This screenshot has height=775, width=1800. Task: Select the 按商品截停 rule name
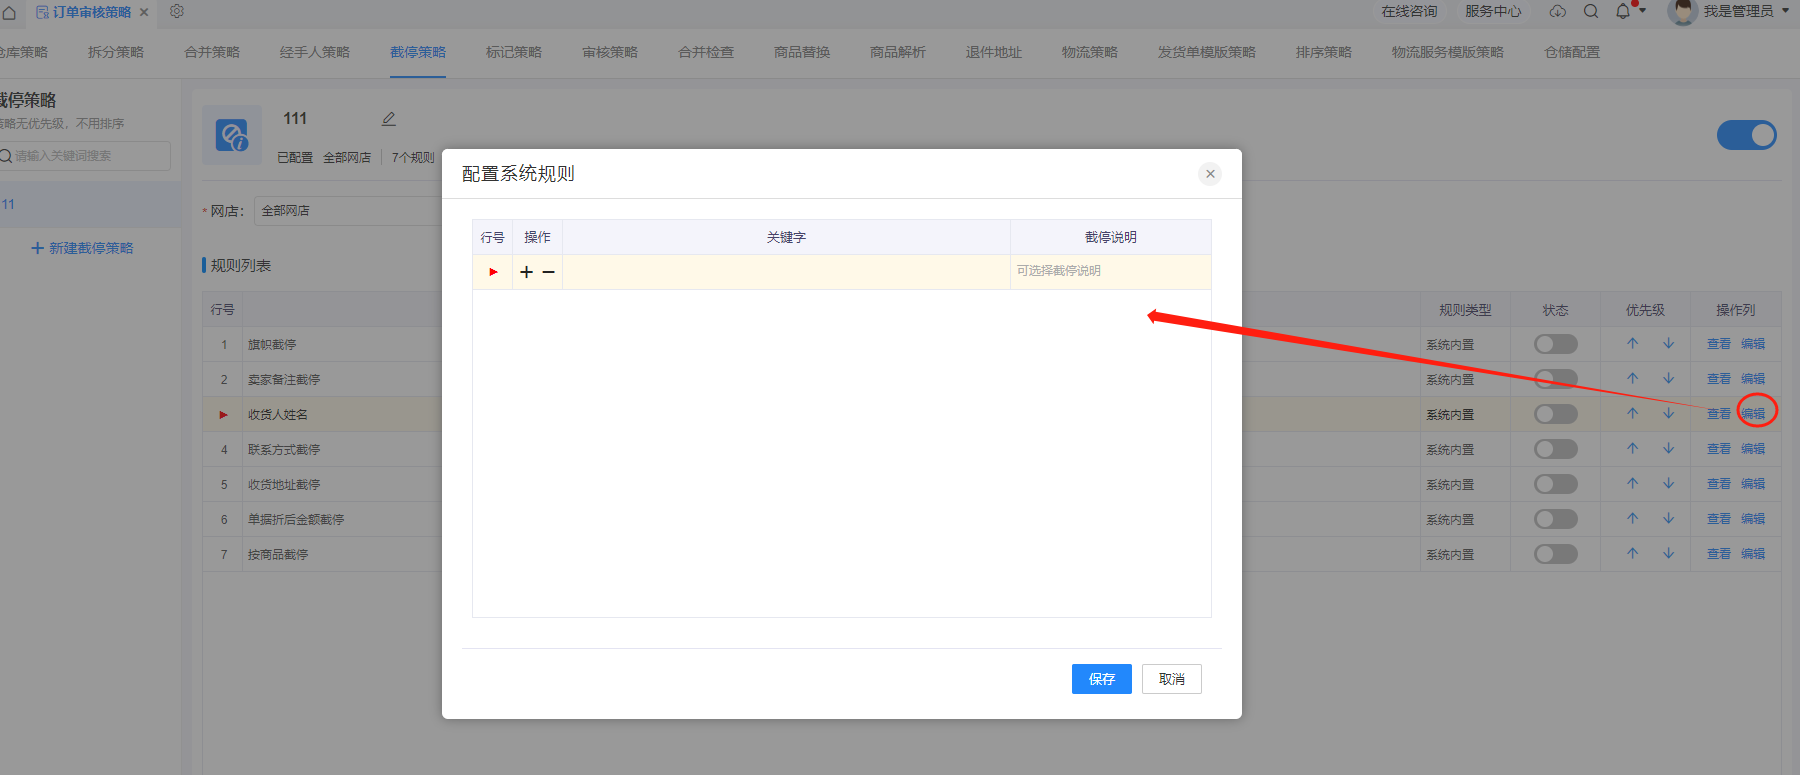[x=278, y=555]
